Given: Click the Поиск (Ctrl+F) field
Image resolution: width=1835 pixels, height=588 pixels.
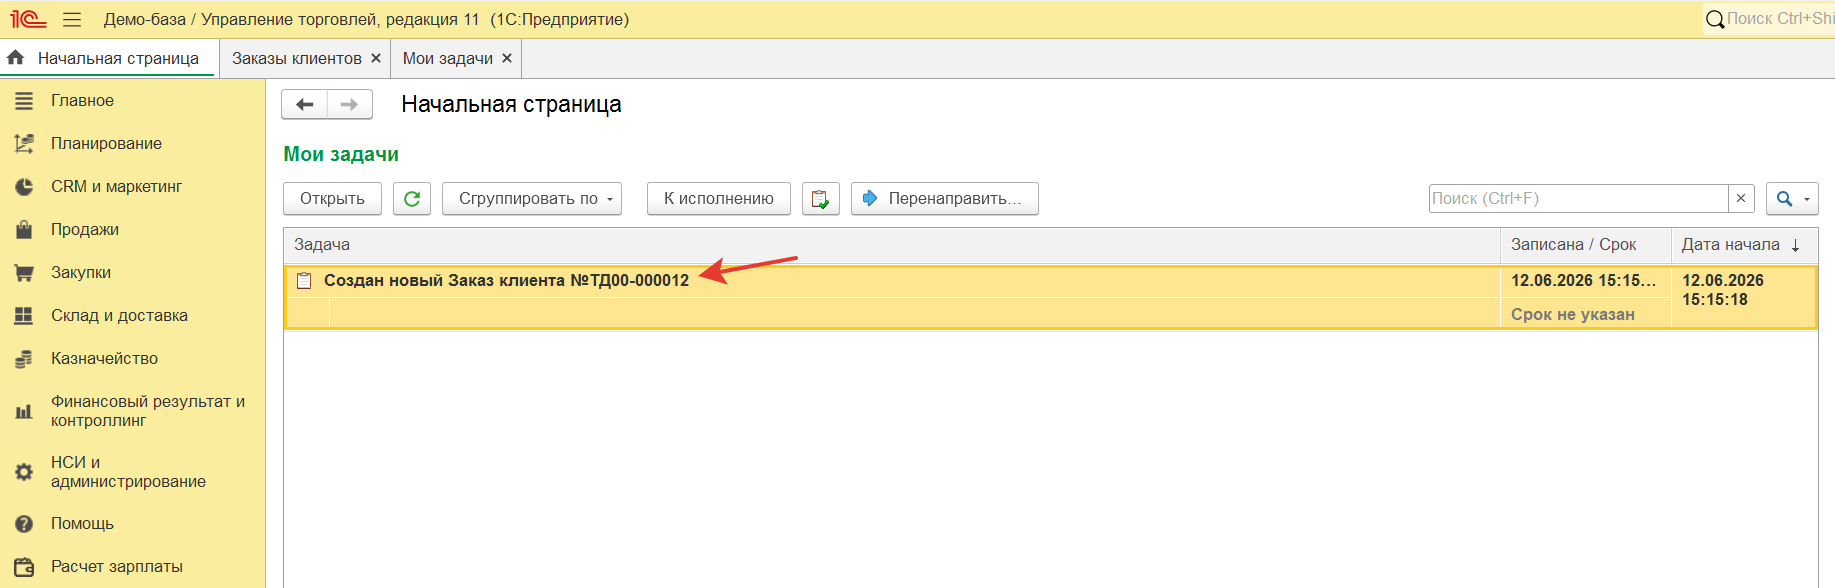Looking at the screenshot, I should [1579, 199].
